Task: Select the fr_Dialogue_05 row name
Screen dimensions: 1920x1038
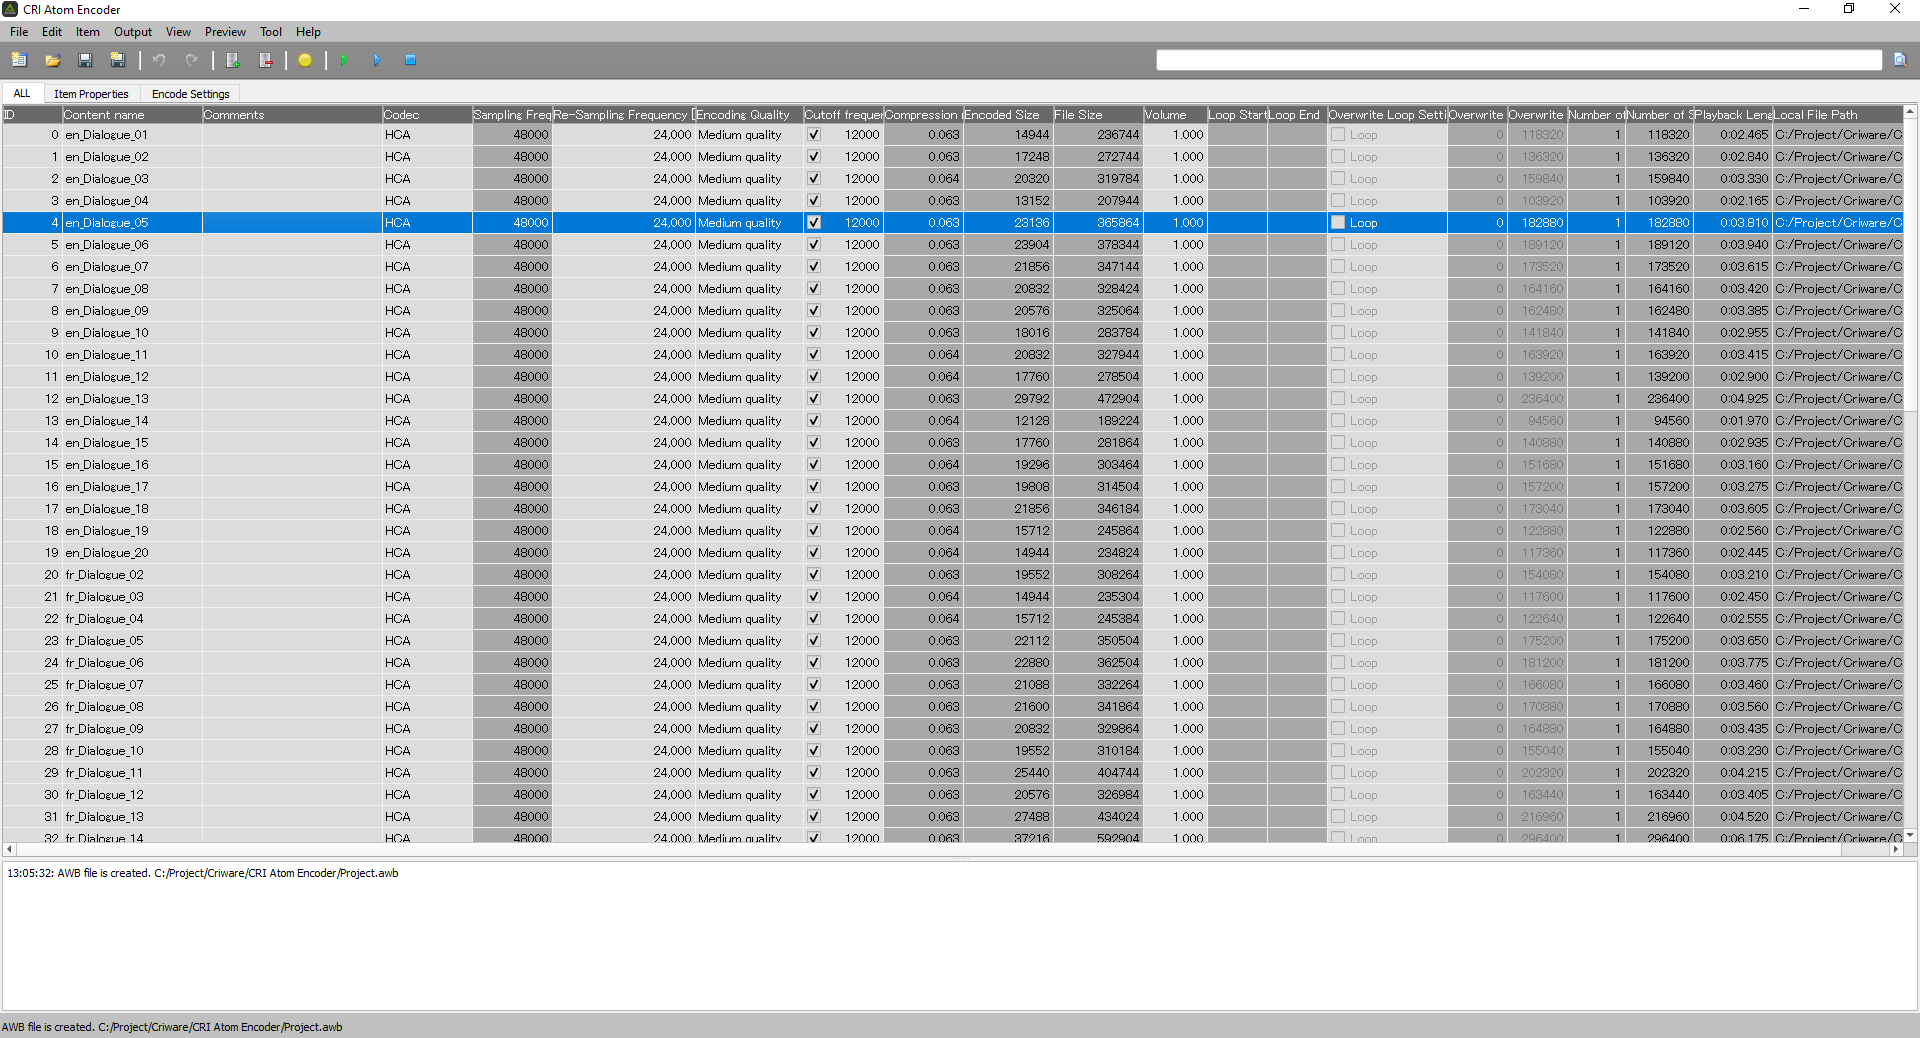Action: pyautogui.click(x=104, y=641)
